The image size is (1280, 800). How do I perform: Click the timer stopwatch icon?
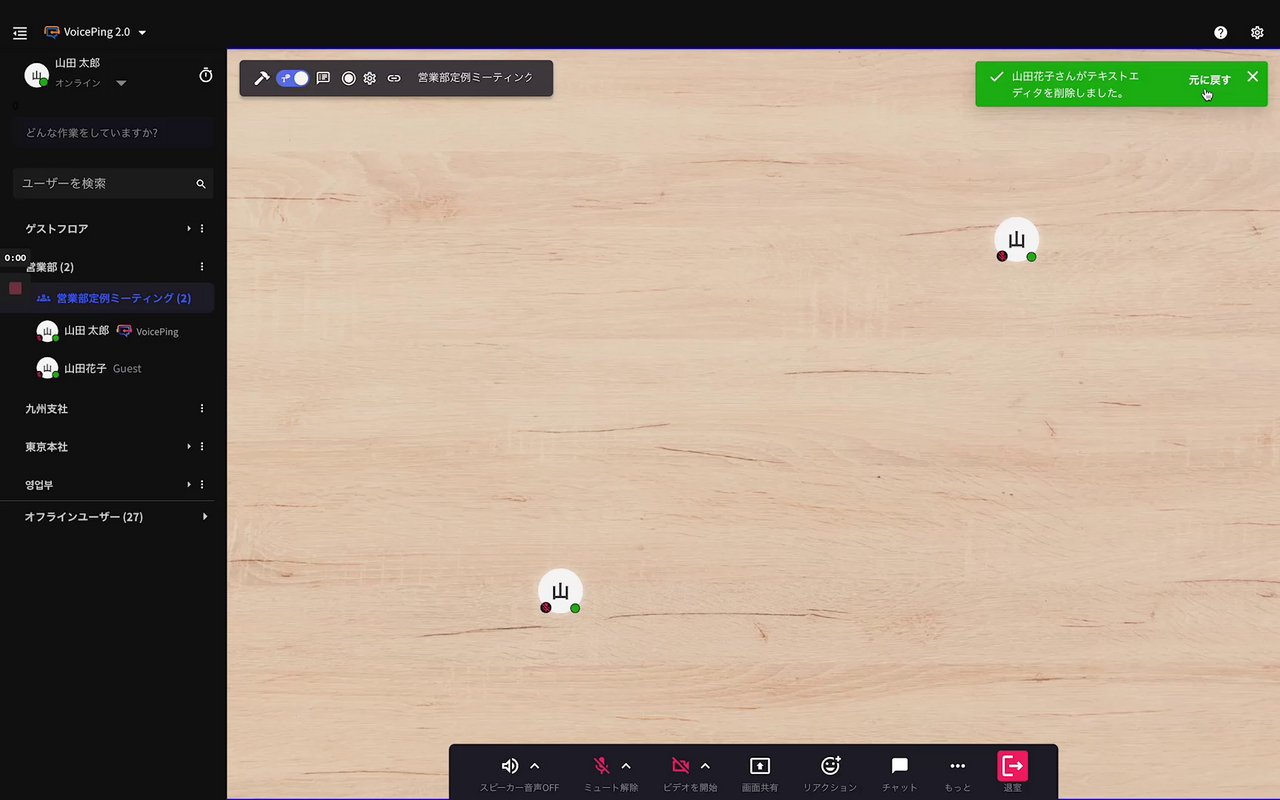pos(206,75)
